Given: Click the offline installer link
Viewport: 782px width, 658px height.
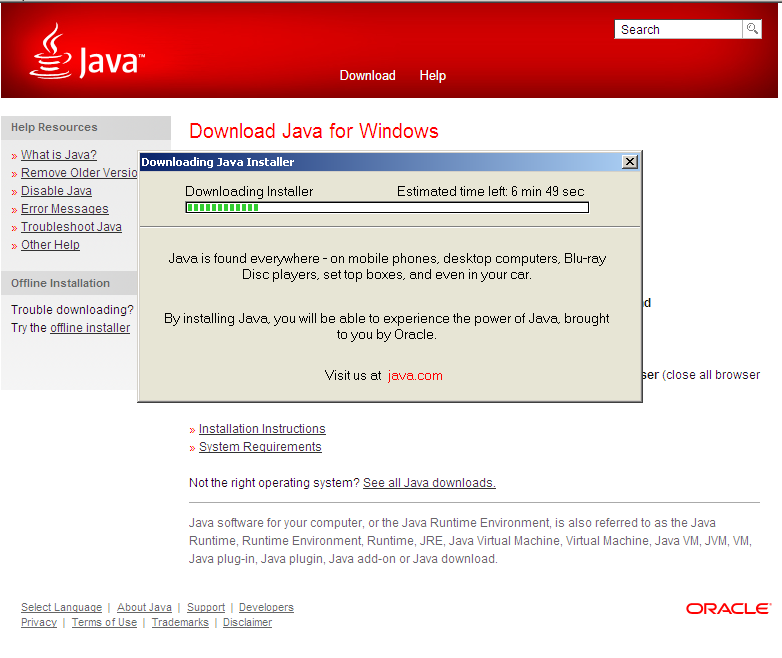Looking at the screenshot, I should click(x=90, y=328).
